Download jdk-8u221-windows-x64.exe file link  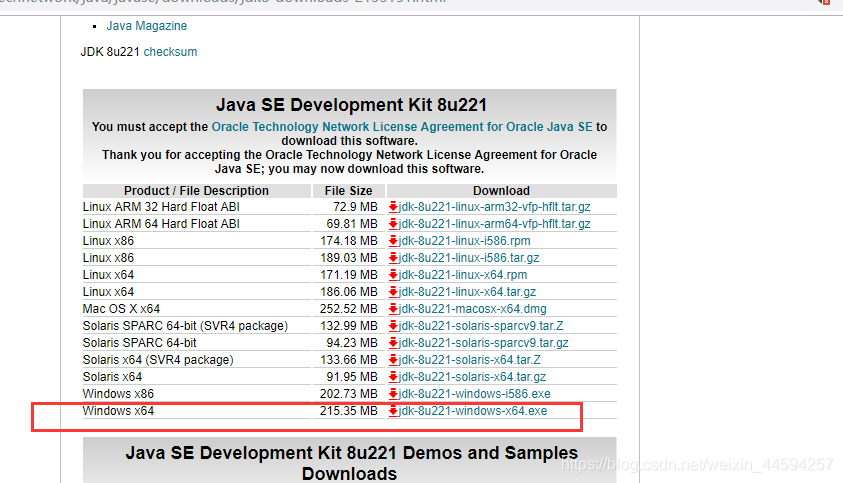473,411
